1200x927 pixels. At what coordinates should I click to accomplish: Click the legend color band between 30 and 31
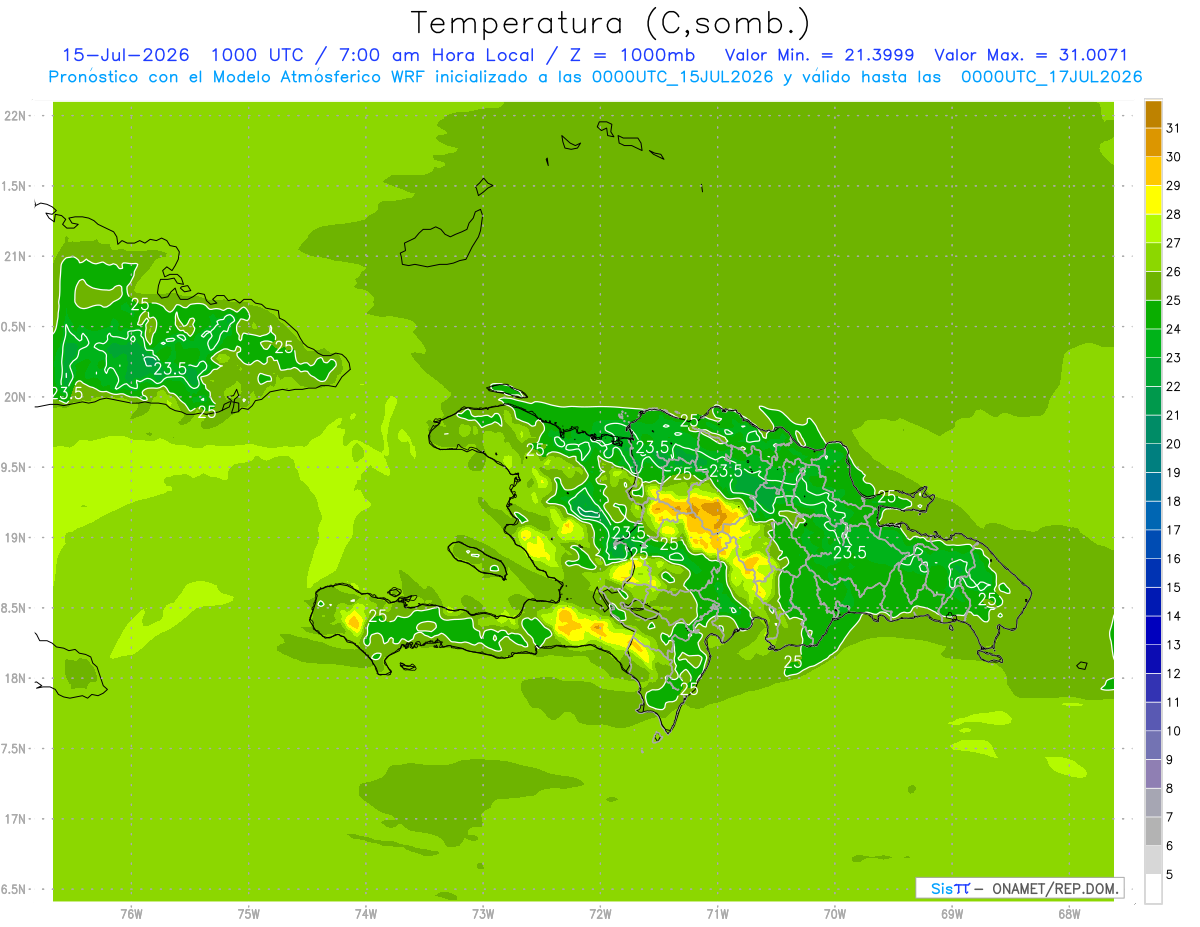pos(1153,142)
